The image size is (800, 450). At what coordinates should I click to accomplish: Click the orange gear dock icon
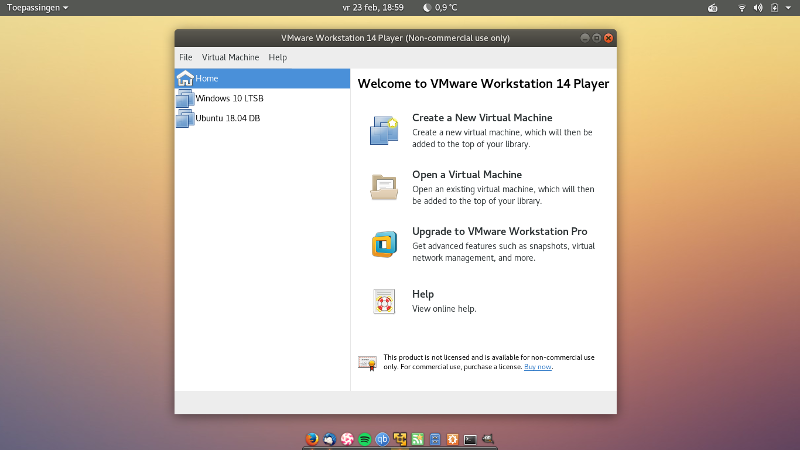point(453,439)
